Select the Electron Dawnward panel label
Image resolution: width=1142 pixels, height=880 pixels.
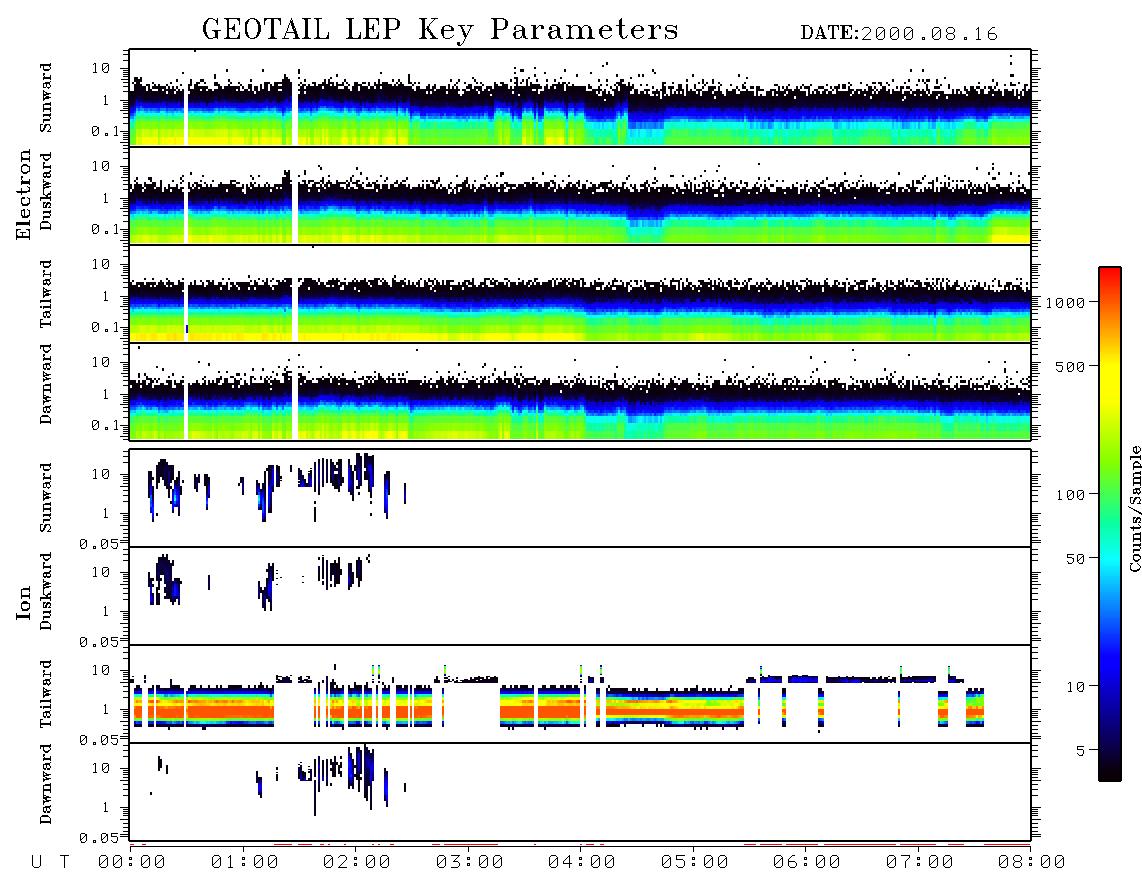tap(46, 385)
